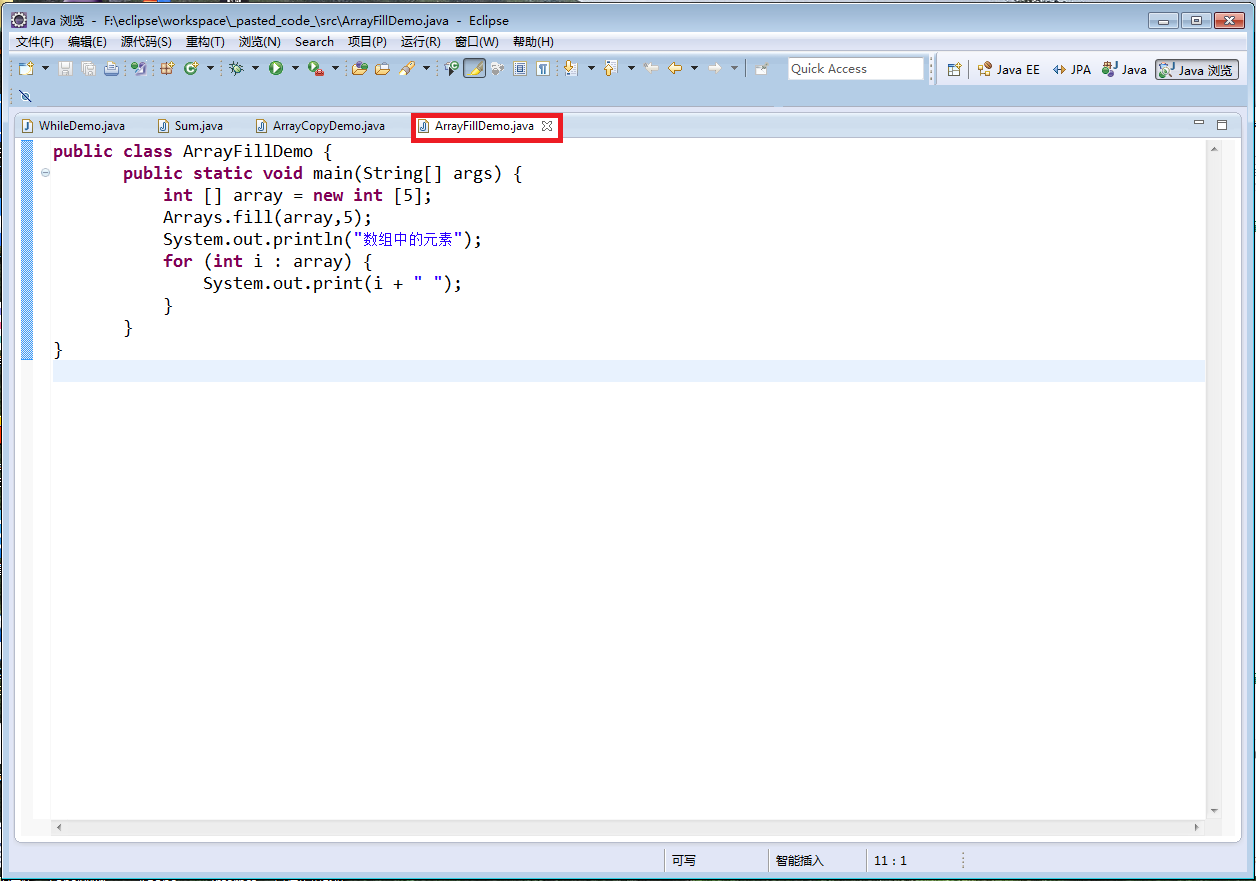Screen dimensions: 1256x881
Task: Expand the Debug button dropdown arrow
Action: tap(255, 68)
